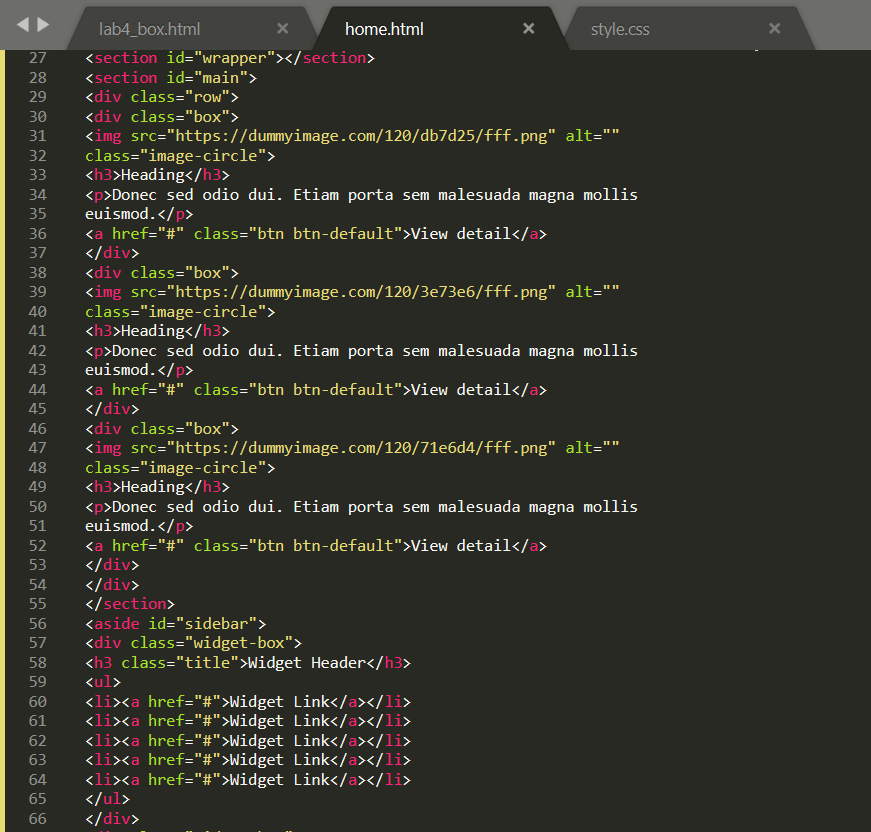Click the first Widget Link list item
Image resolution: width=871 pixels, height=832 pixels.
pyautogui.click(x=280, y=701)
